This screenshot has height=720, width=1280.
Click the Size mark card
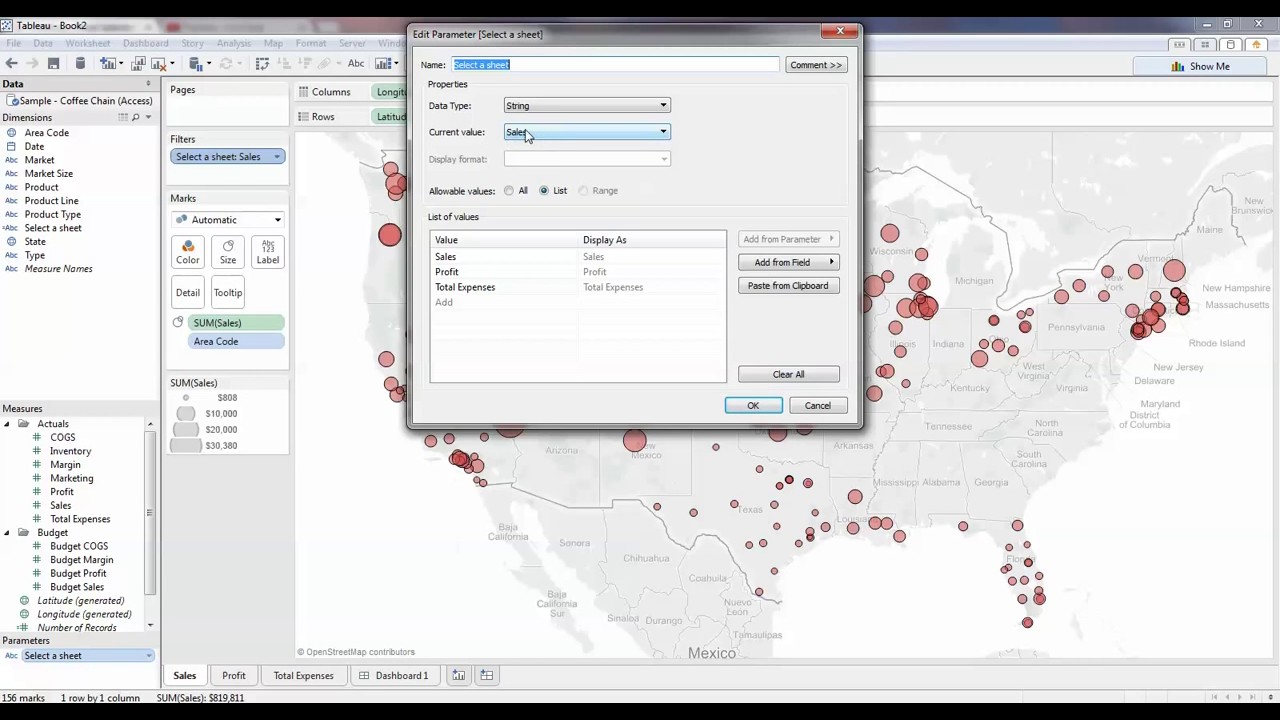pos(228,253)
